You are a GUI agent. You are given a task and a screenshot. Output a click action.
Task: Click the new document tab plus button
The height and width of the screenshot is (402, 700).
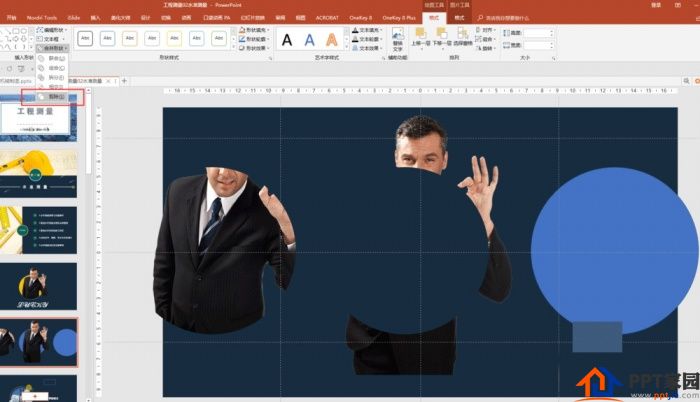tap(124, 81)
